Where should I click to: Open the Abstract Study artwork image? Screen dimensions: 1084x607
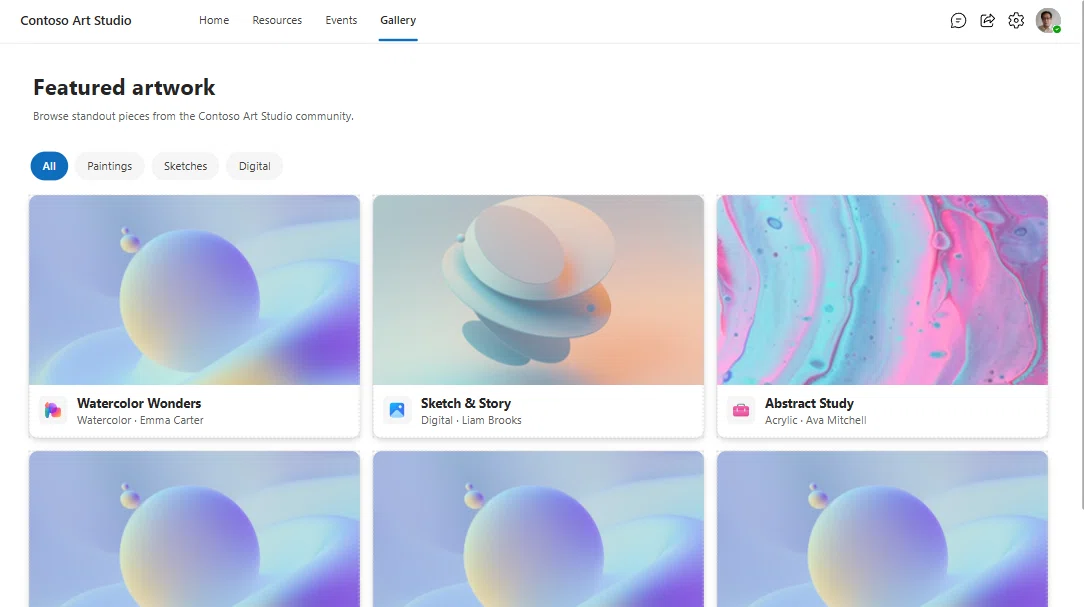click(x=882, y=290)
